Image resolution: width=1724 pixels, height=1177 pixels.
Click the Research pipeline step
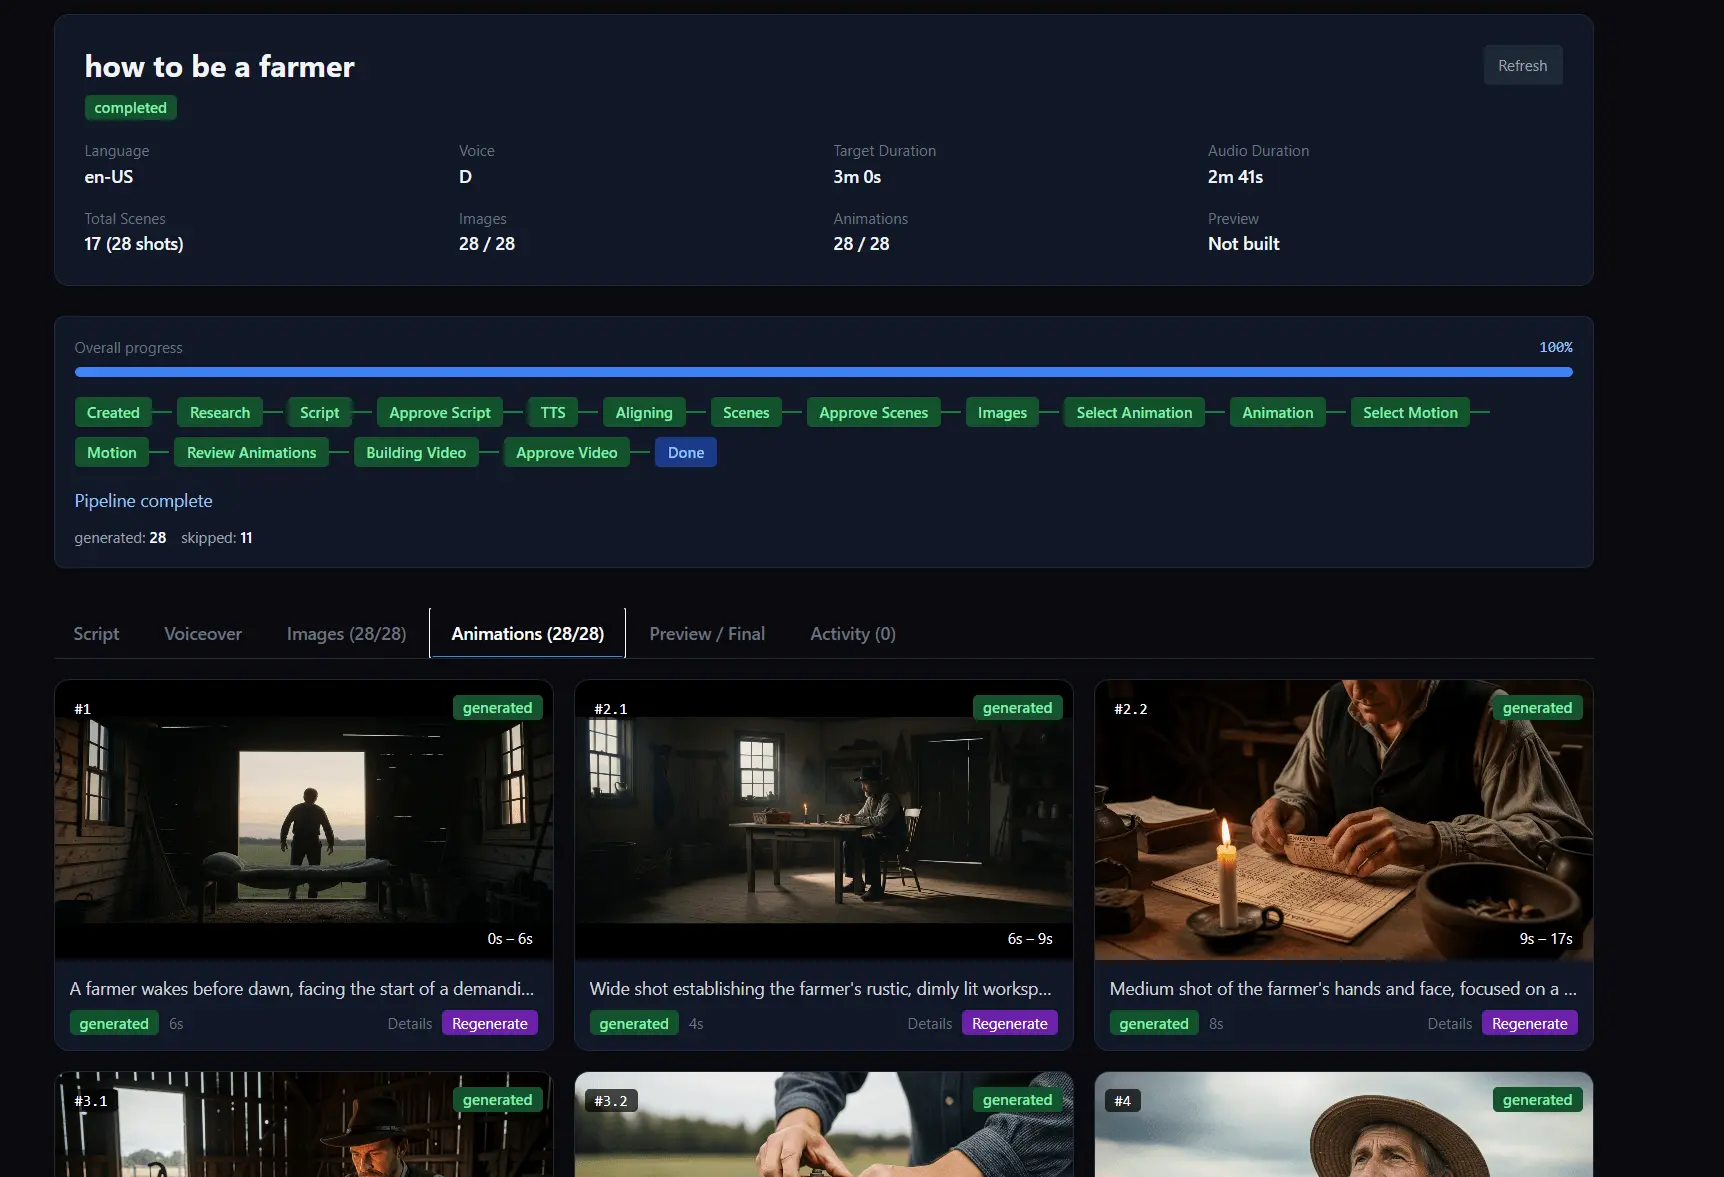tap(220, 413)
